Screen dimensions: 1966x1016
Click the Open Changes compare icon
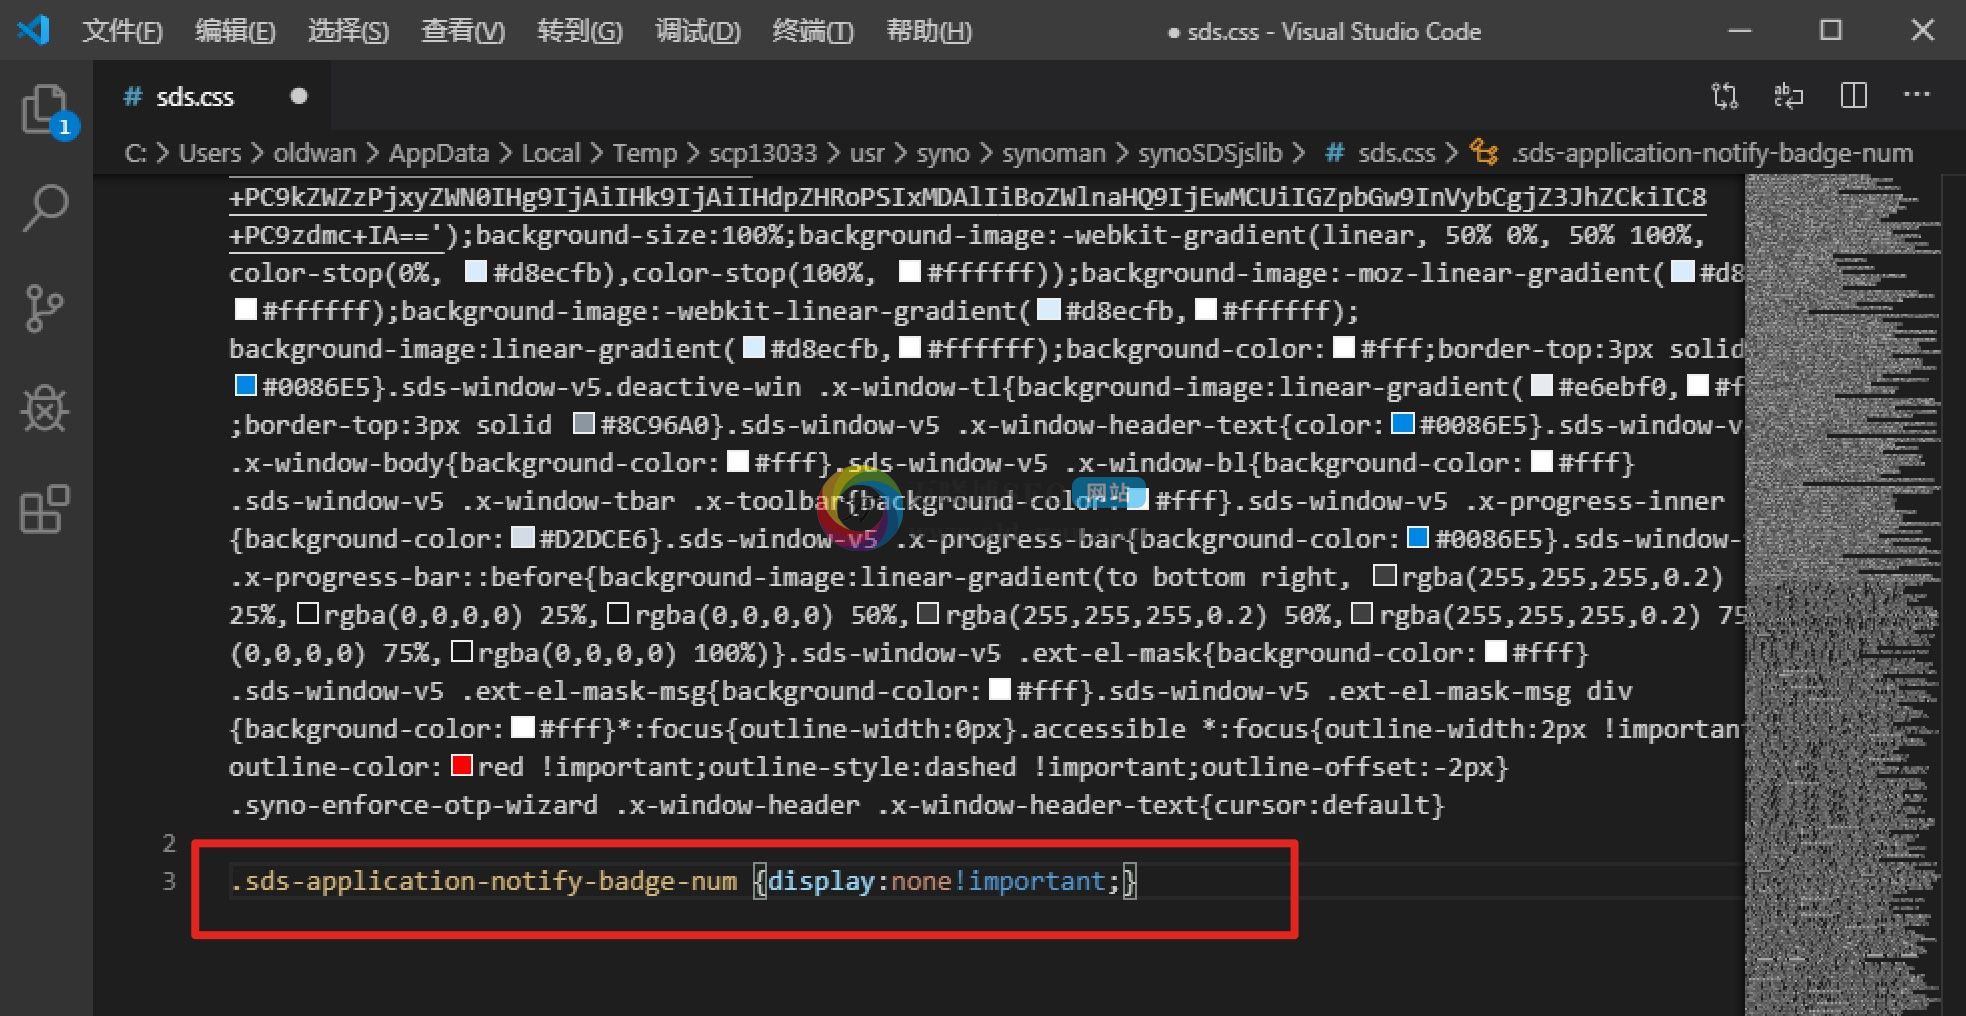tap(1724, 95)
